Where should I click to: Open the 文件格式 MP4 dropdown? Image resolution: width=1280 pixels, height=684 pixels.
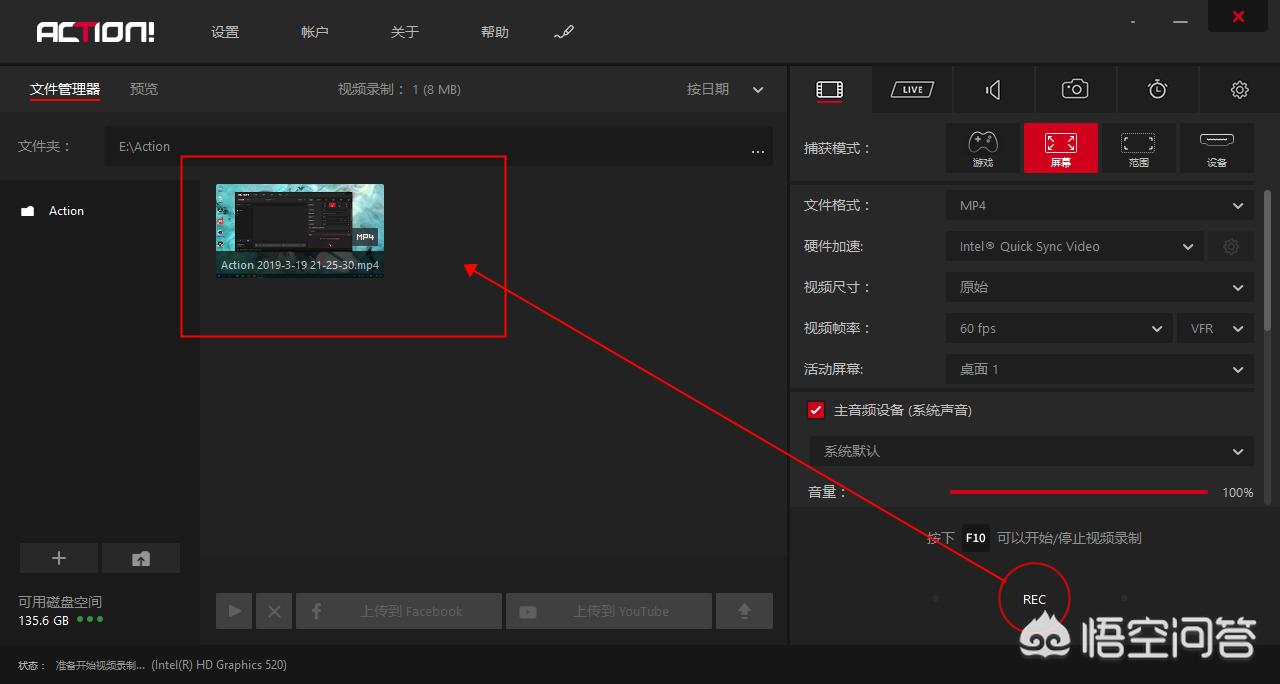[1098, 205]
